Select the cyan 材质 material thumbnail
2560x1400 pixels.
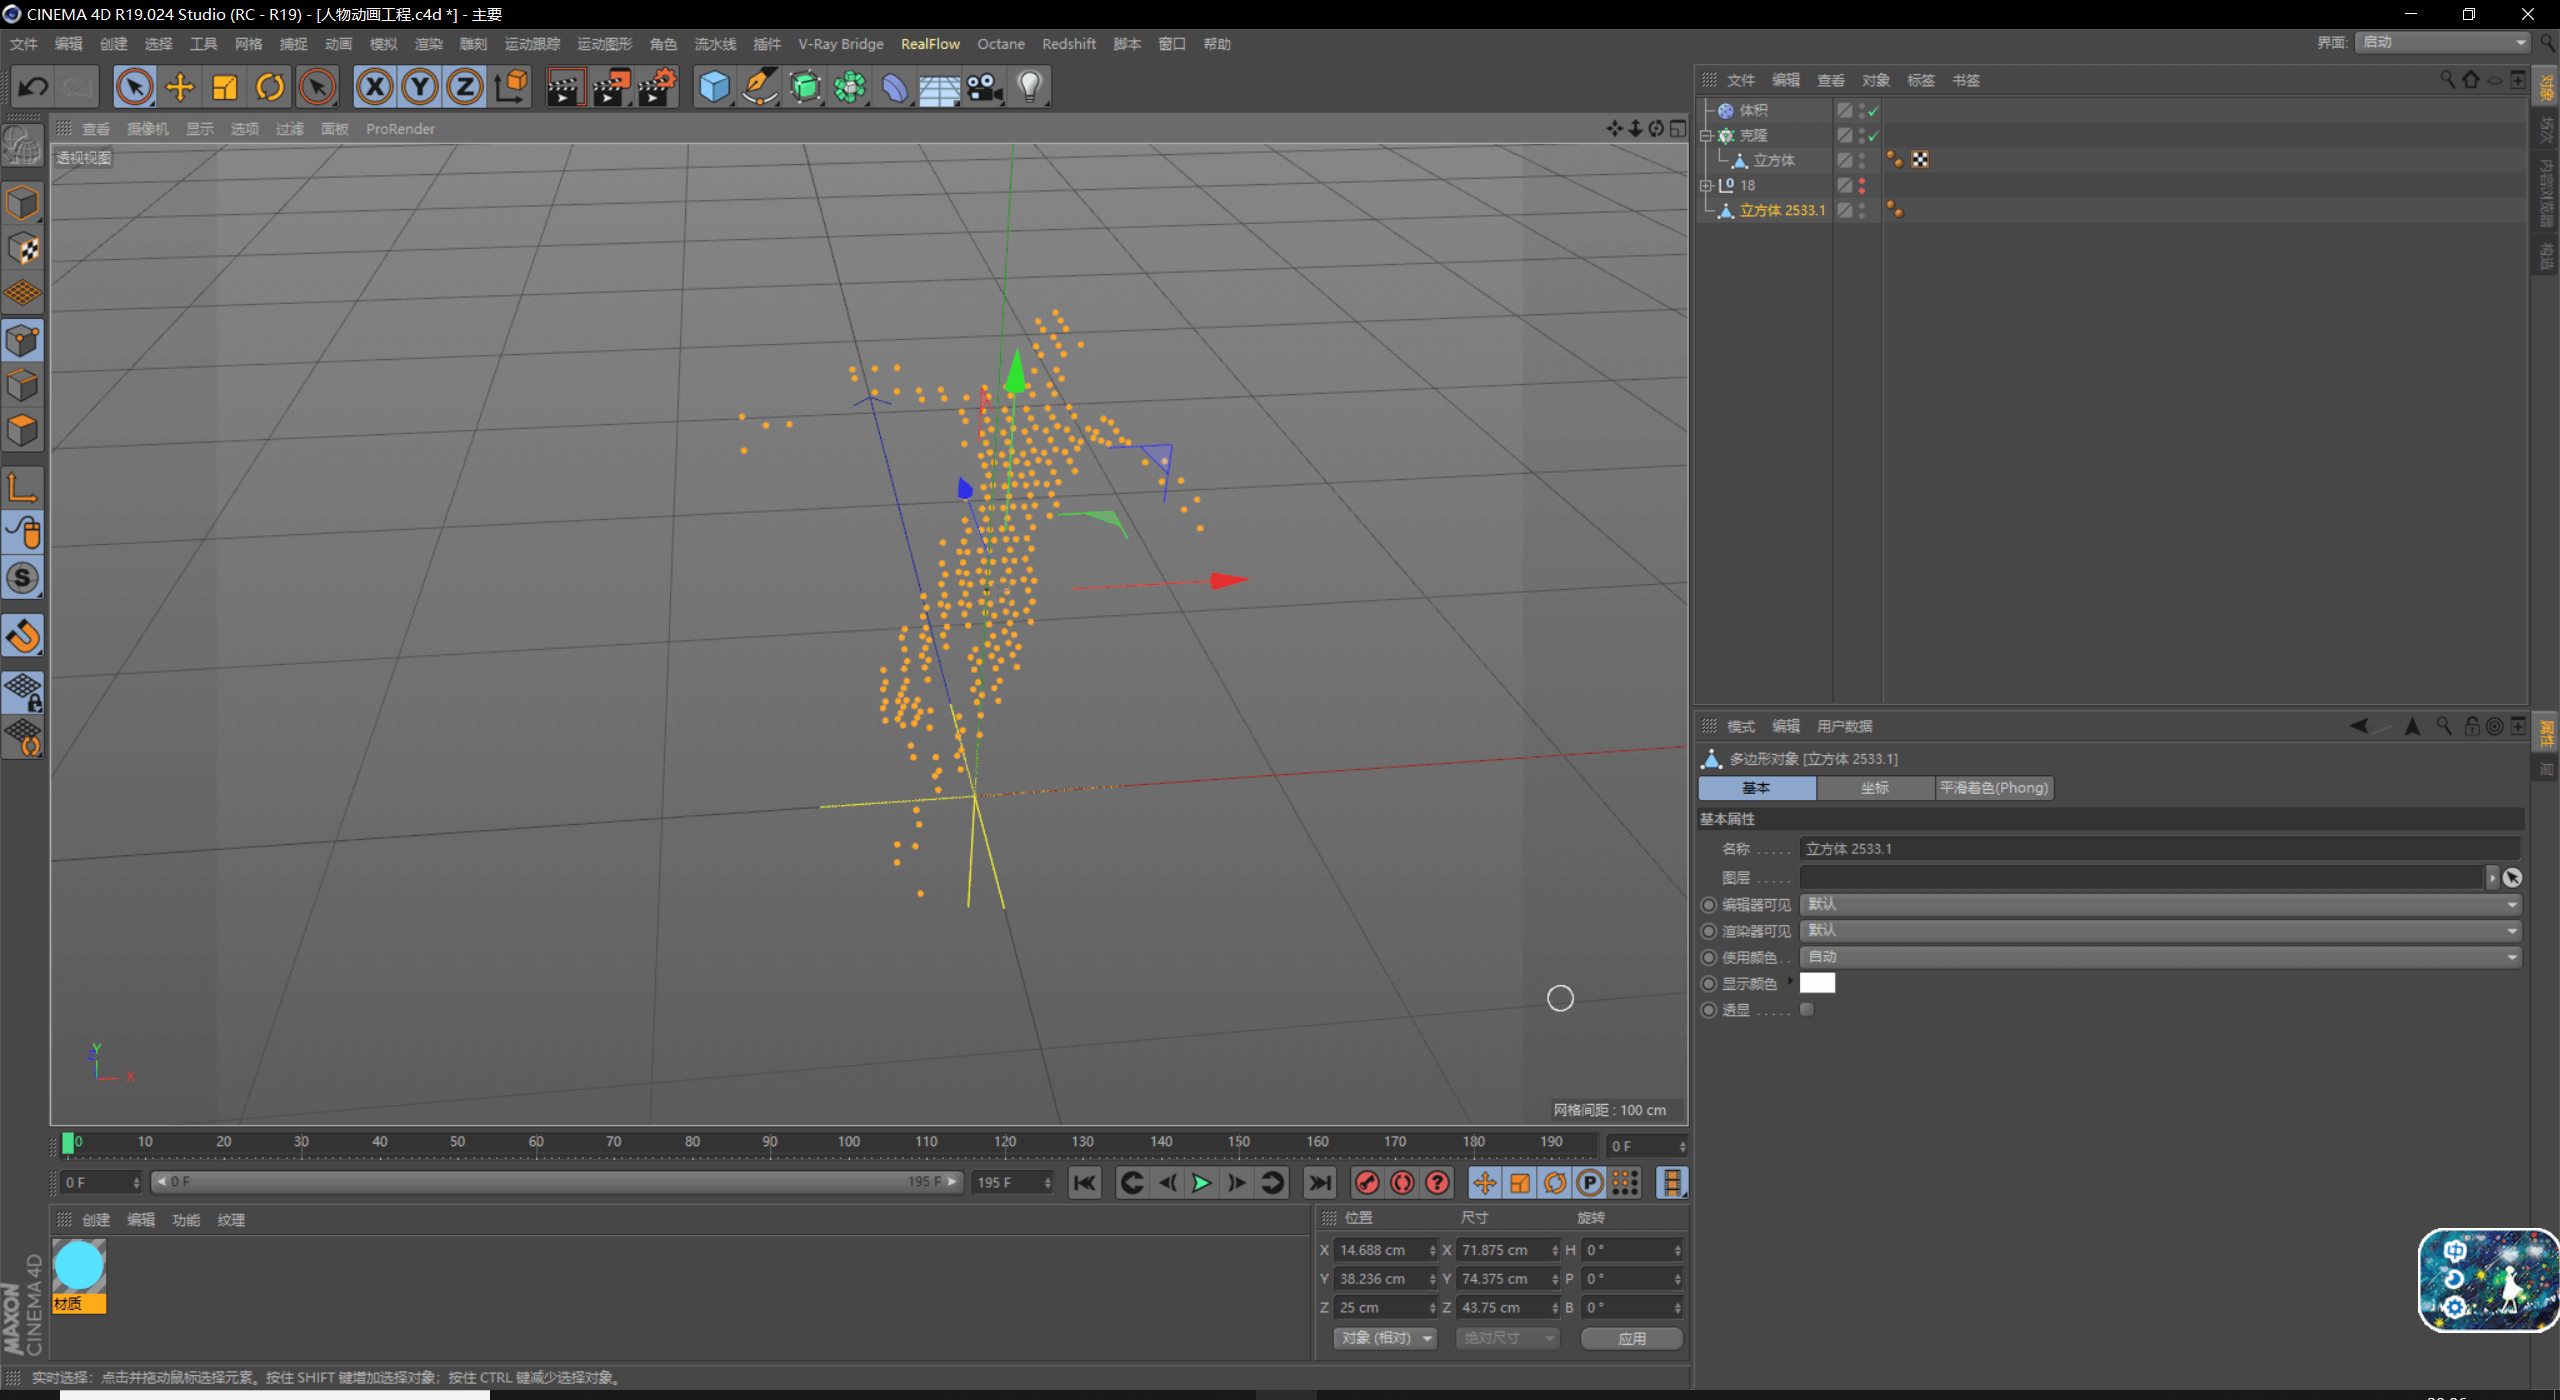coord(79,1267)
